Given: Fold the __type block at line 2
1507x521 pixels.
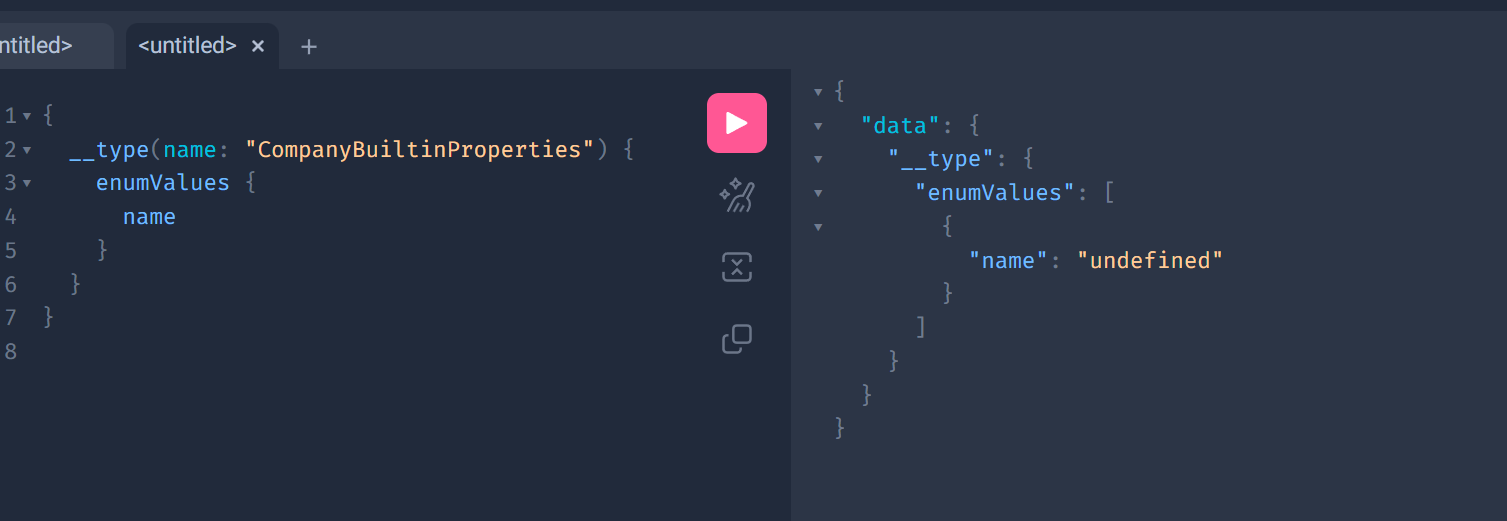Looking at the screenshot, I should (27, 150).
